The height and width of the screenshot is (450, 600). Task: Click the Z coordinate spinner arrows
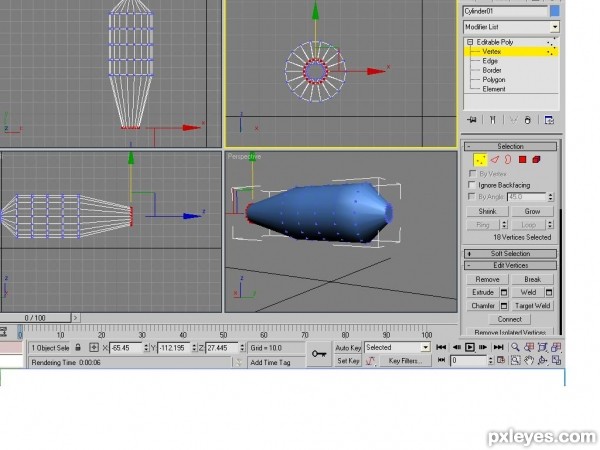click(242, 348)
